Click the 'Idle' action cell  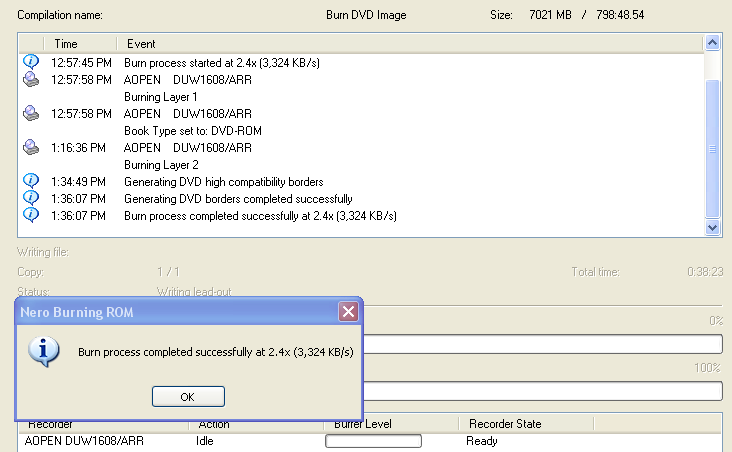pyautogui.click(x=204, y=441)
